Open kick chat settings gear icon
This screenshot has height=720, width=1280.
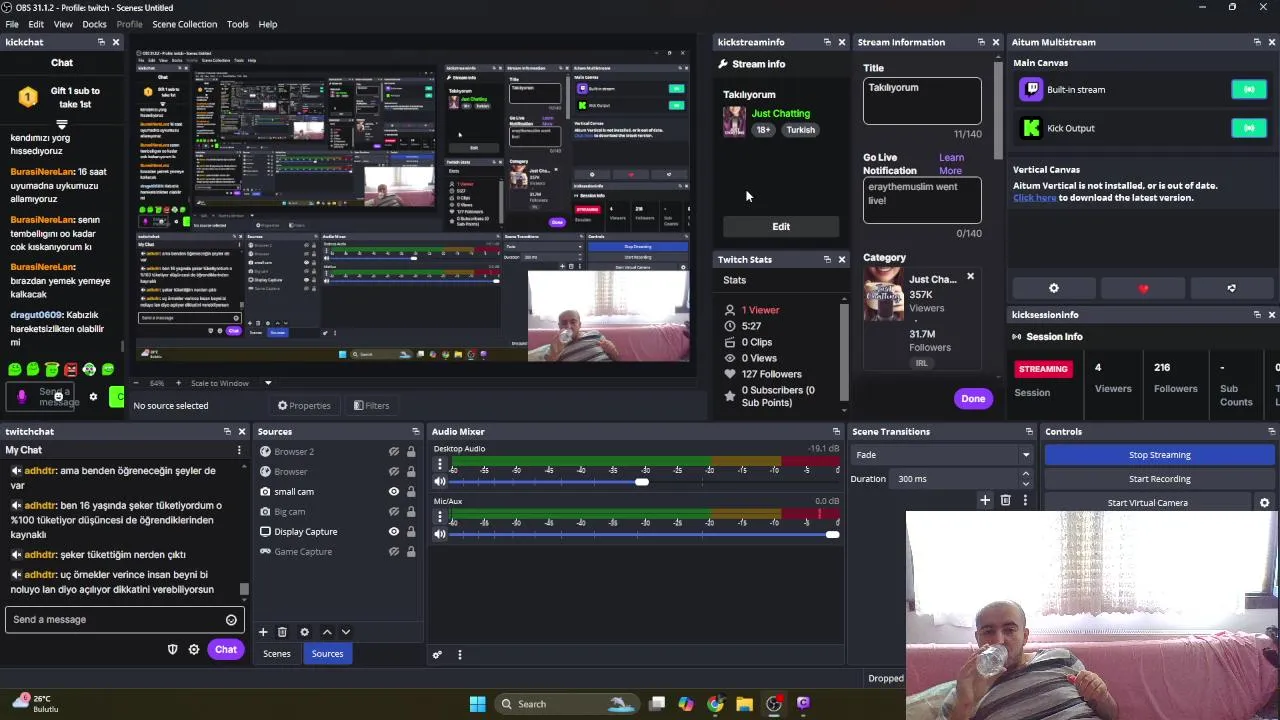click(93, 397)
